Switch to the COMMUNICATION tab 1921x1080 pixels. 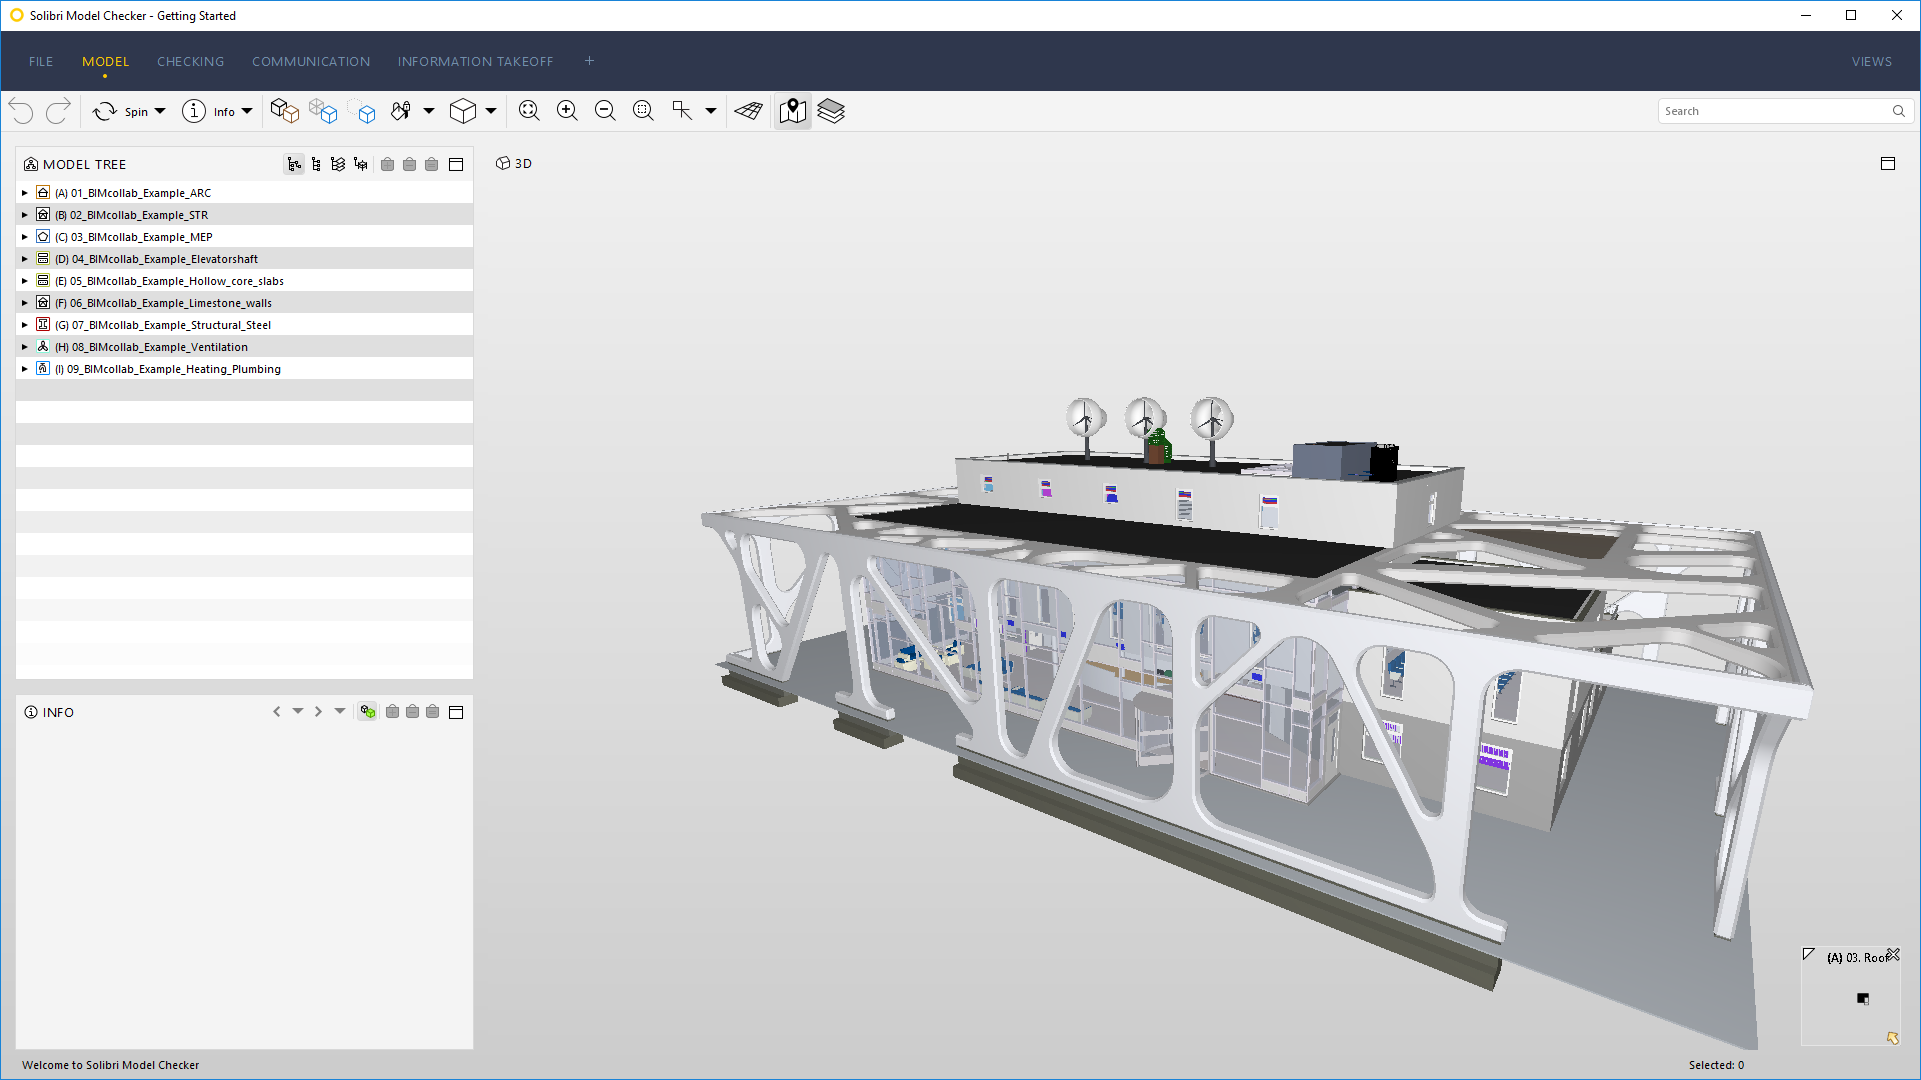311,61
